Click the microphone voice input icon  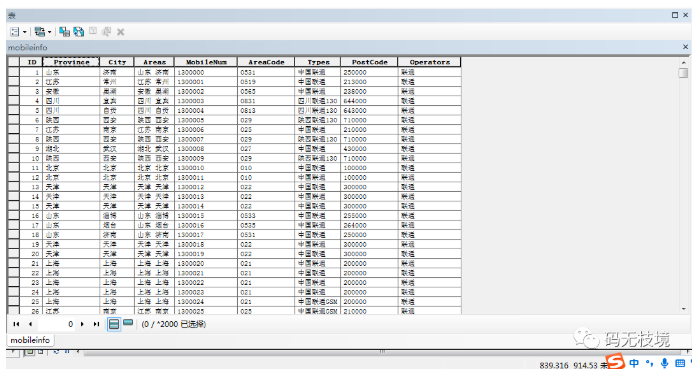click(665, 363)
